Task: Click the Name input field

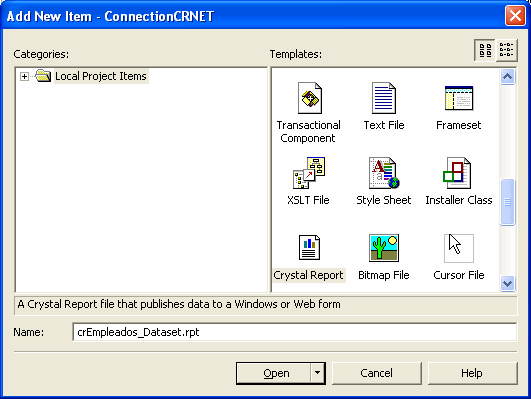Action: click(295, 332)
